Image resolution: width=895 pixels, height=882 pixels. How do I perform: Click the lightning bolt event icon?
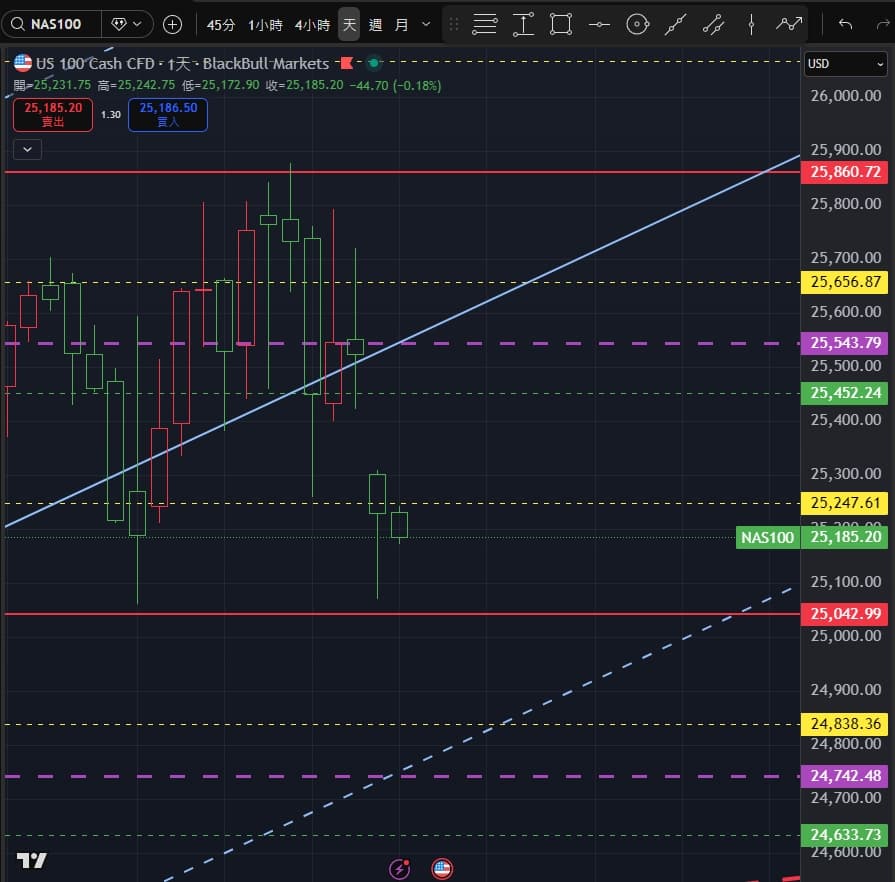(x=399, y=869)
